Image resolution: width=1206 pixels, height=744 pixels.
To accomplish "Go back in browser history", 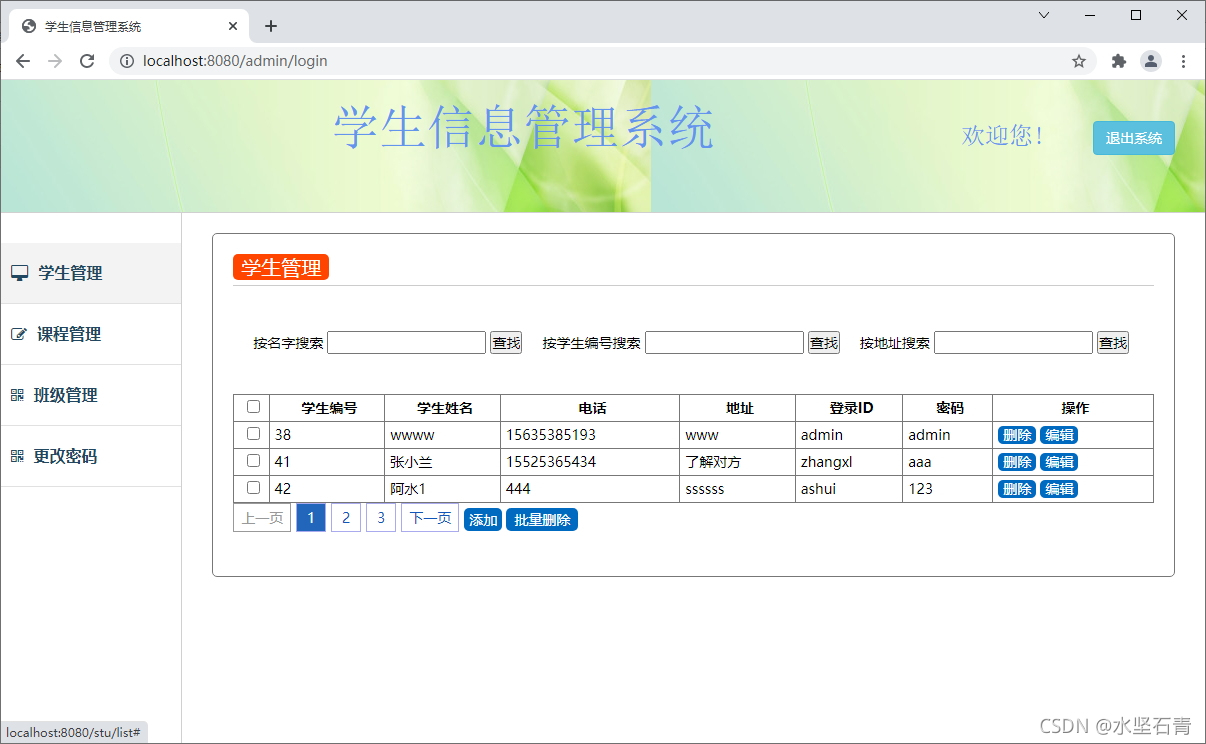I will tap(23, 61).
